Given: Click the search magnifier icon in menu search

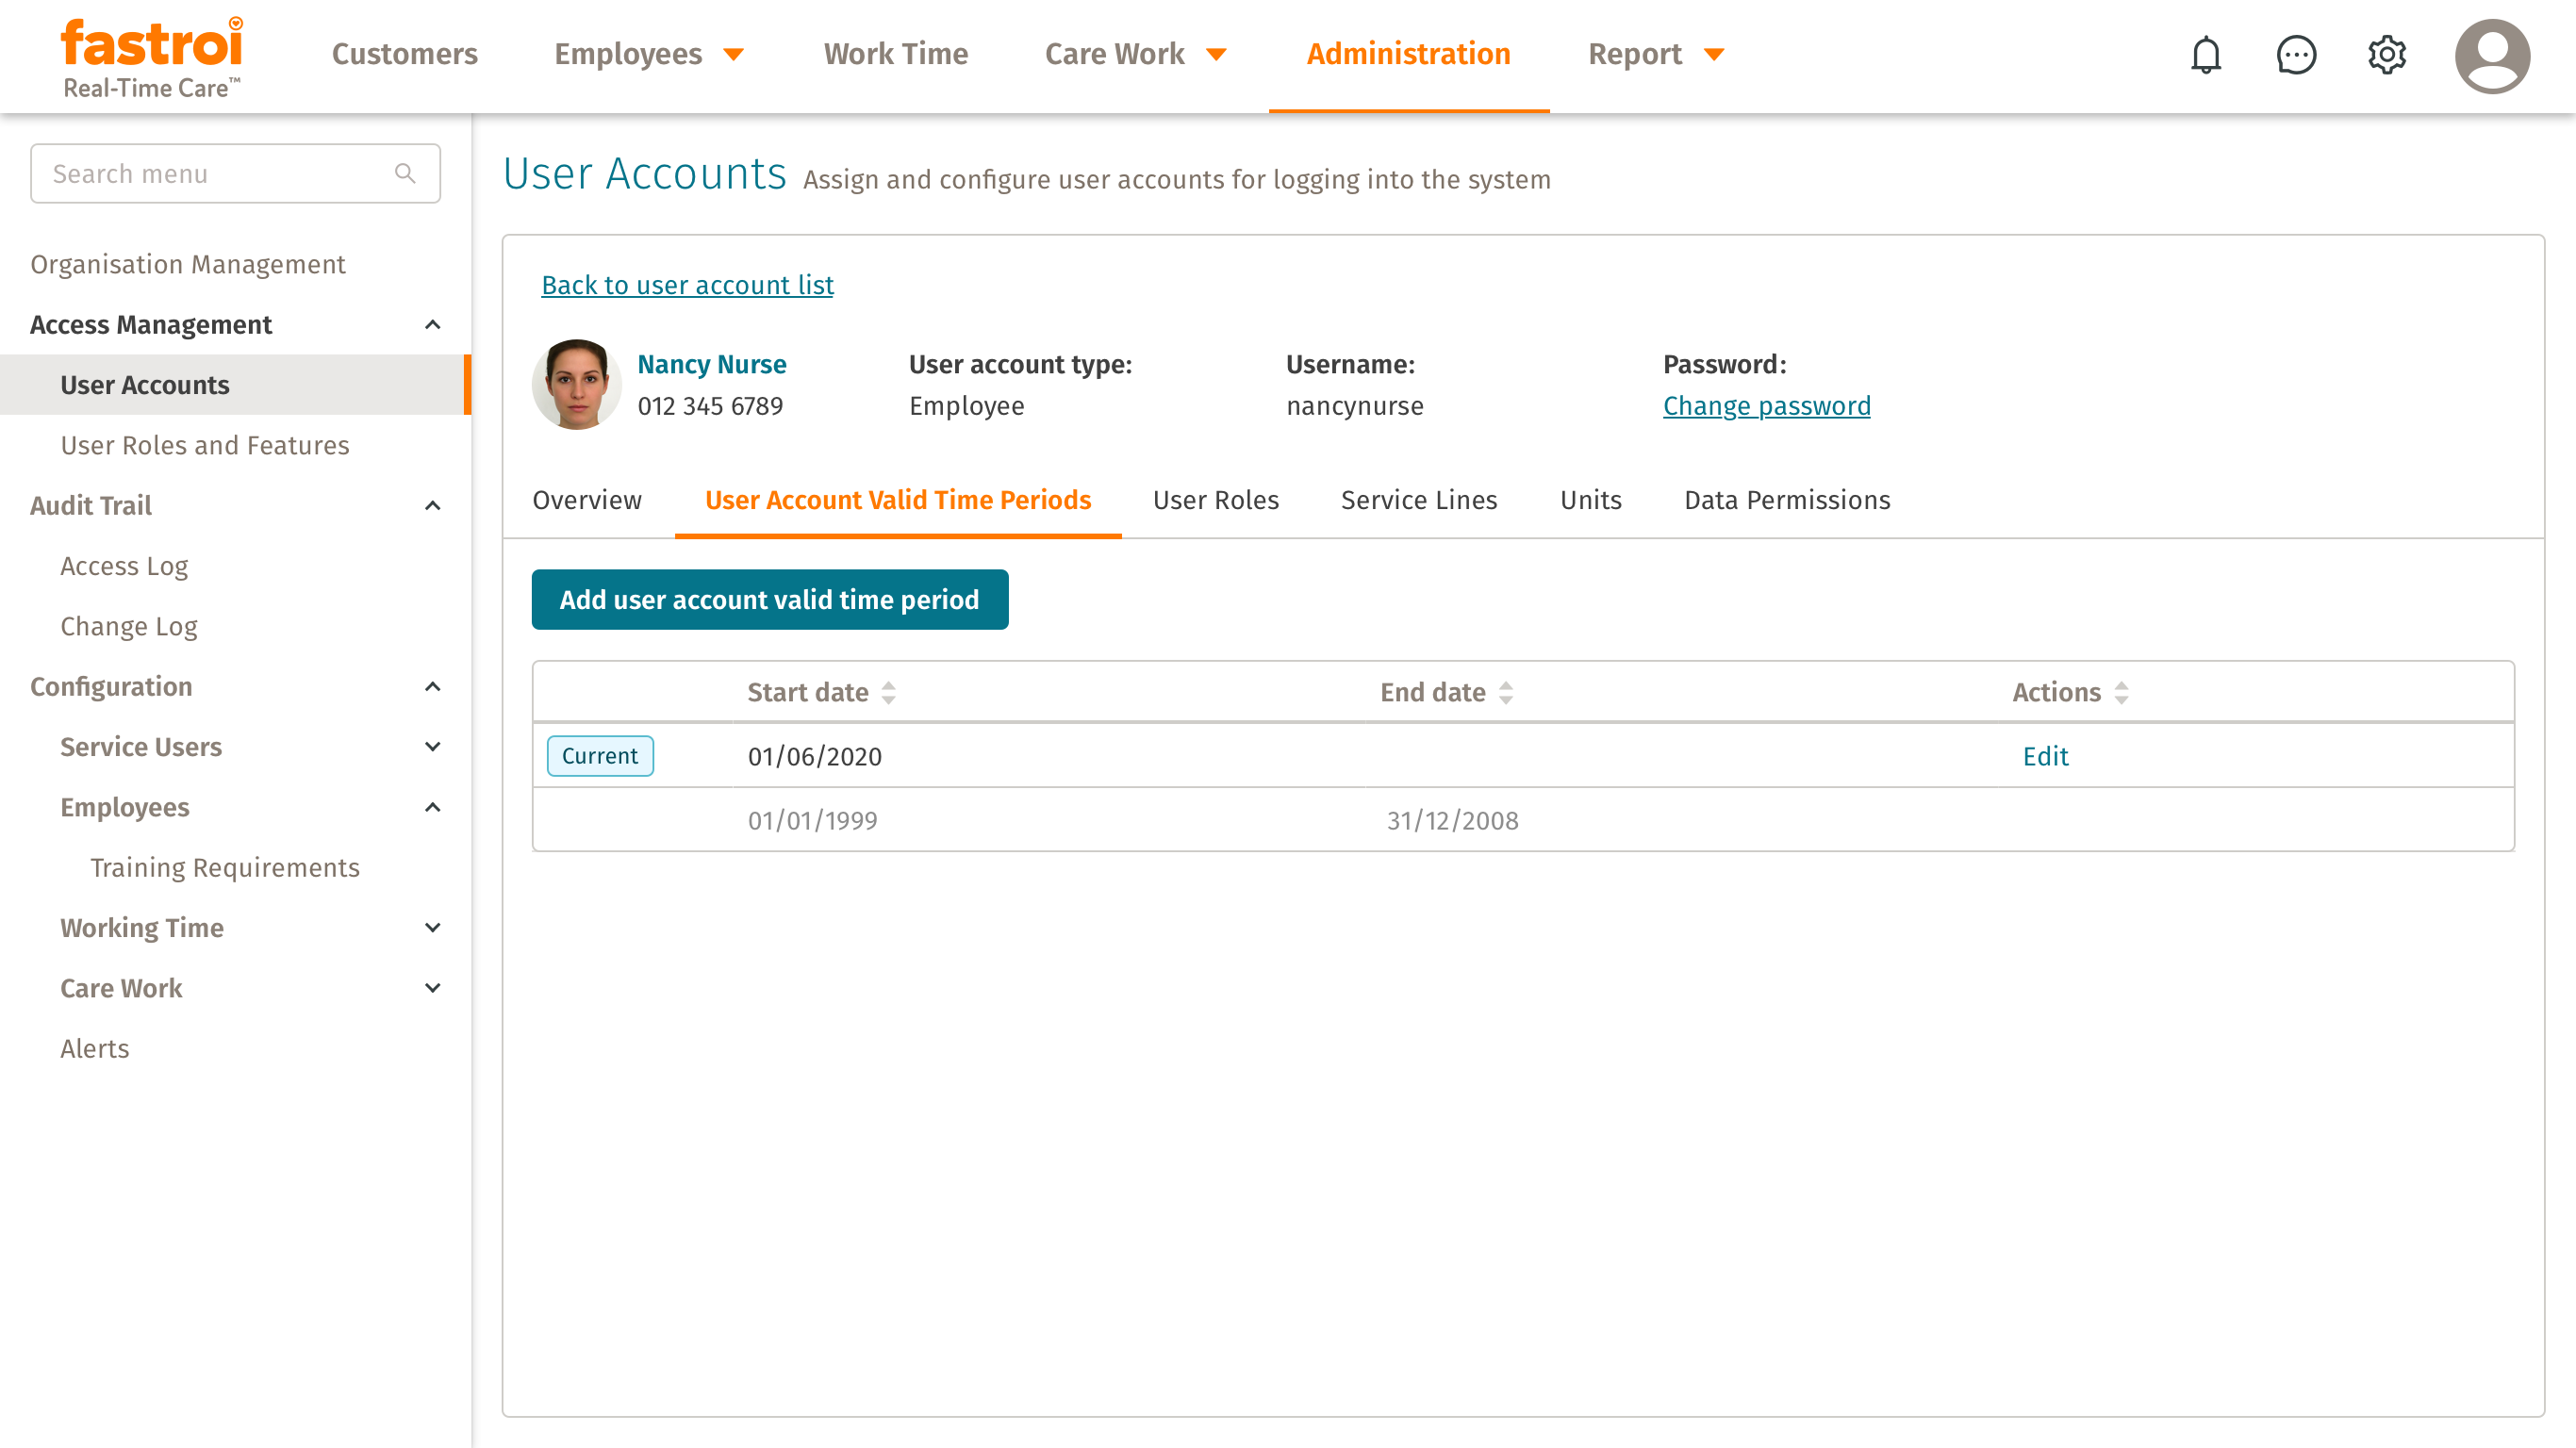Looking at the screenshot, I should (405, 174).
